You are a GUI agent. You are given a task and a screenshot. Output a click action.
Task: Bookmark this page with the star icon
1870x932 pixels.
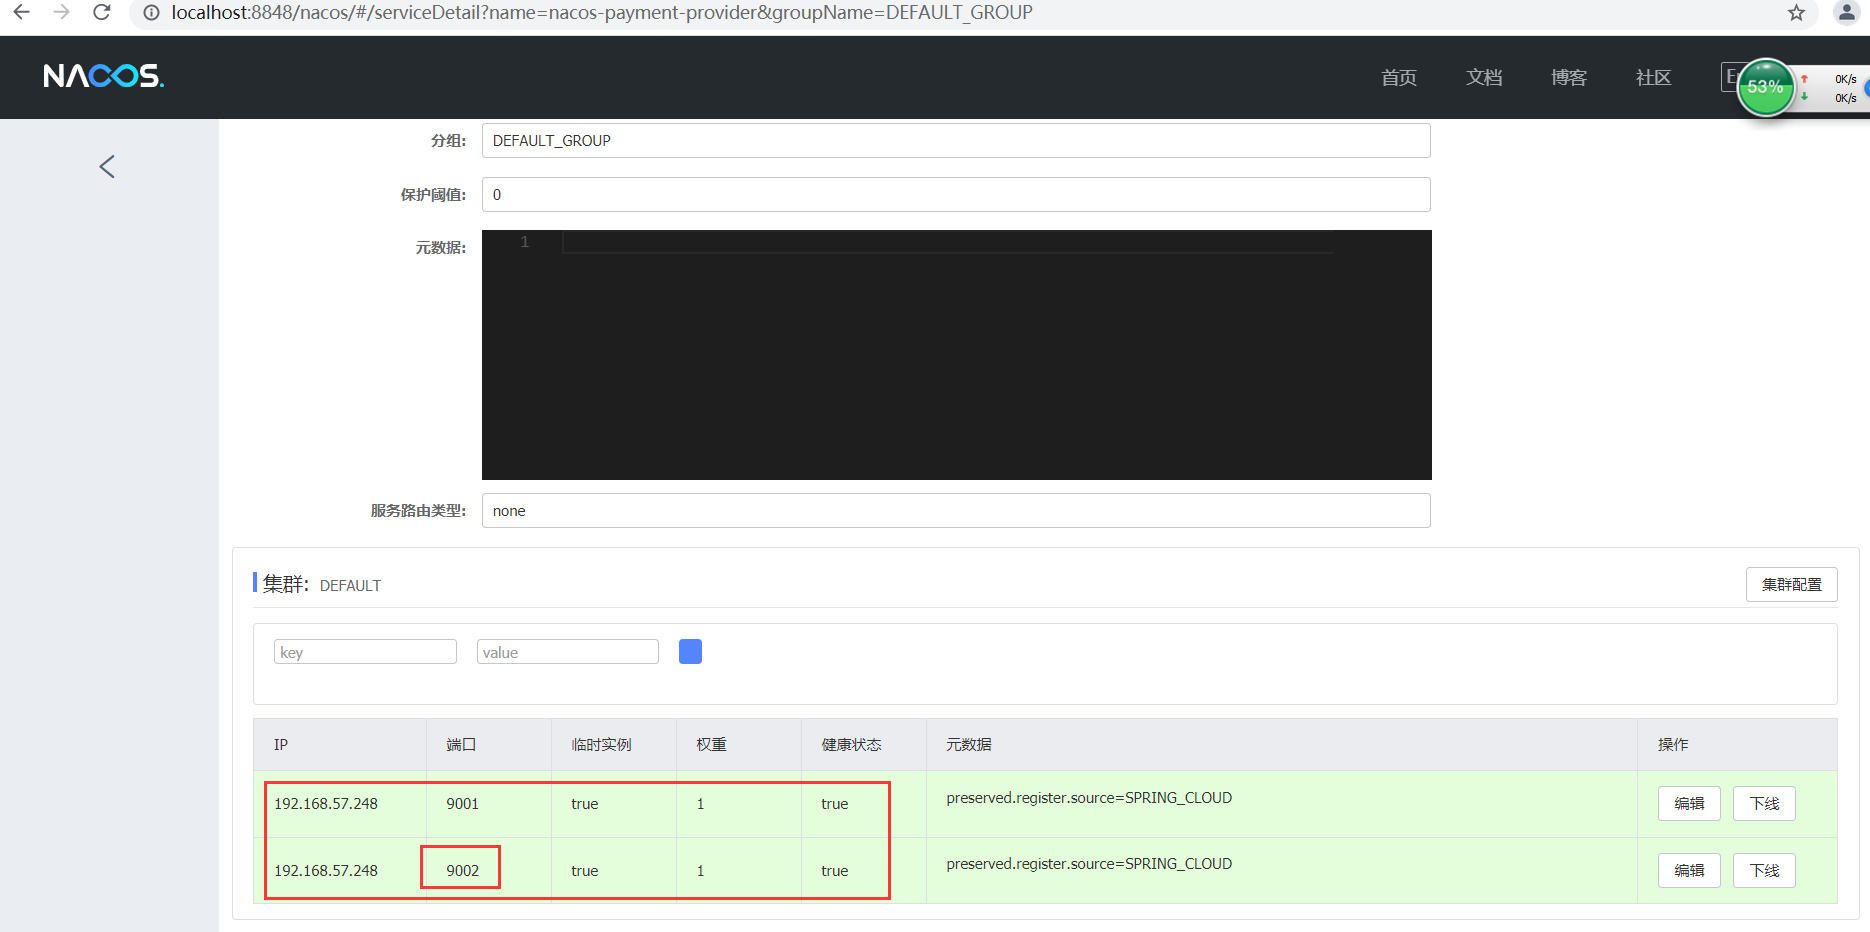(1796, 13)
